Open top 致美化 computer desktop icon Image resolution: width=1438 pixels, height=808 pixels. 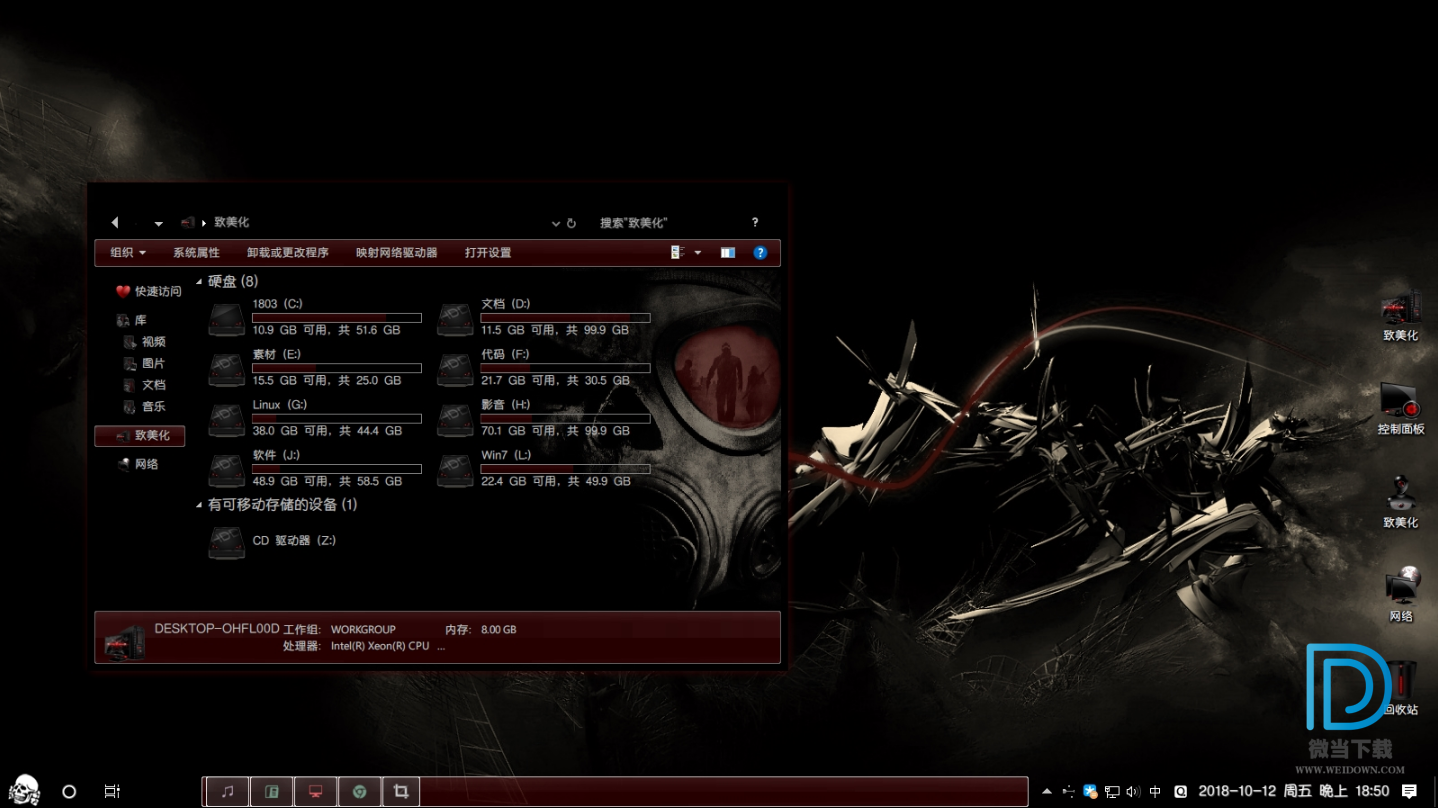coord(1401,316)
